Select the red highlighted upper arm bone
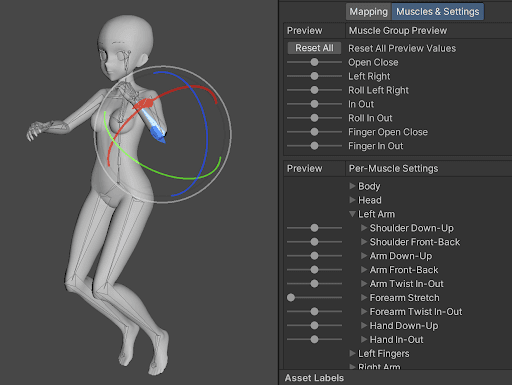The width and height of the screenshot is (512, 385). (x=144, y=103)
